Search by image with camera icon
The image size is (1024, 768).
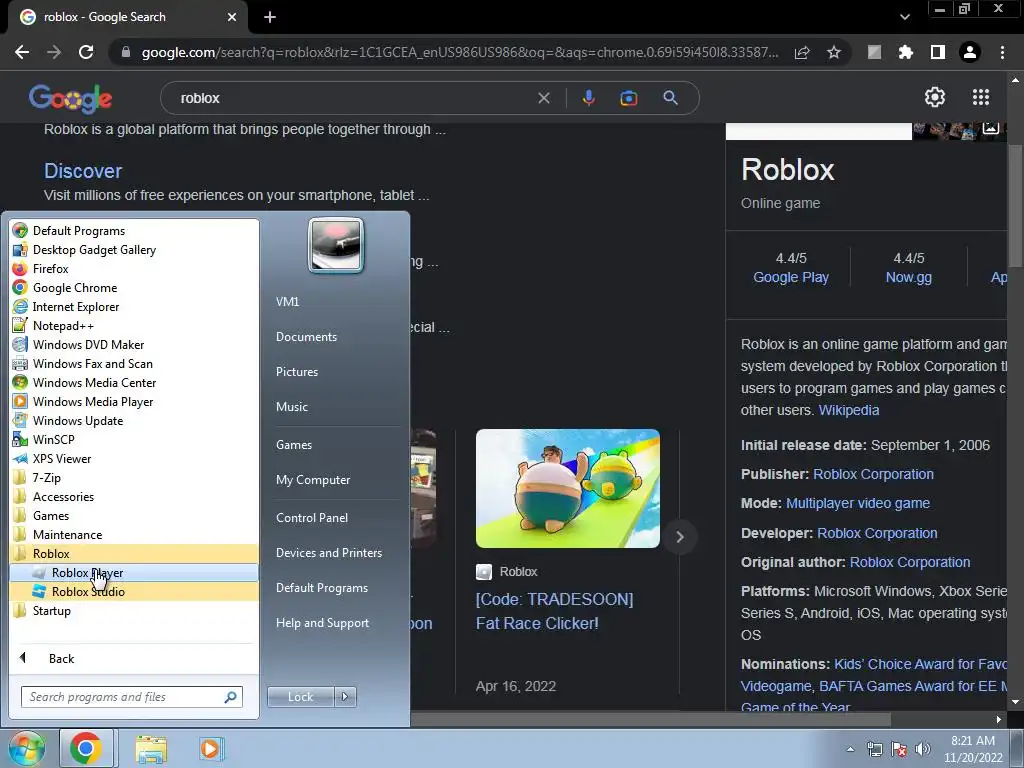click(629, 98)
